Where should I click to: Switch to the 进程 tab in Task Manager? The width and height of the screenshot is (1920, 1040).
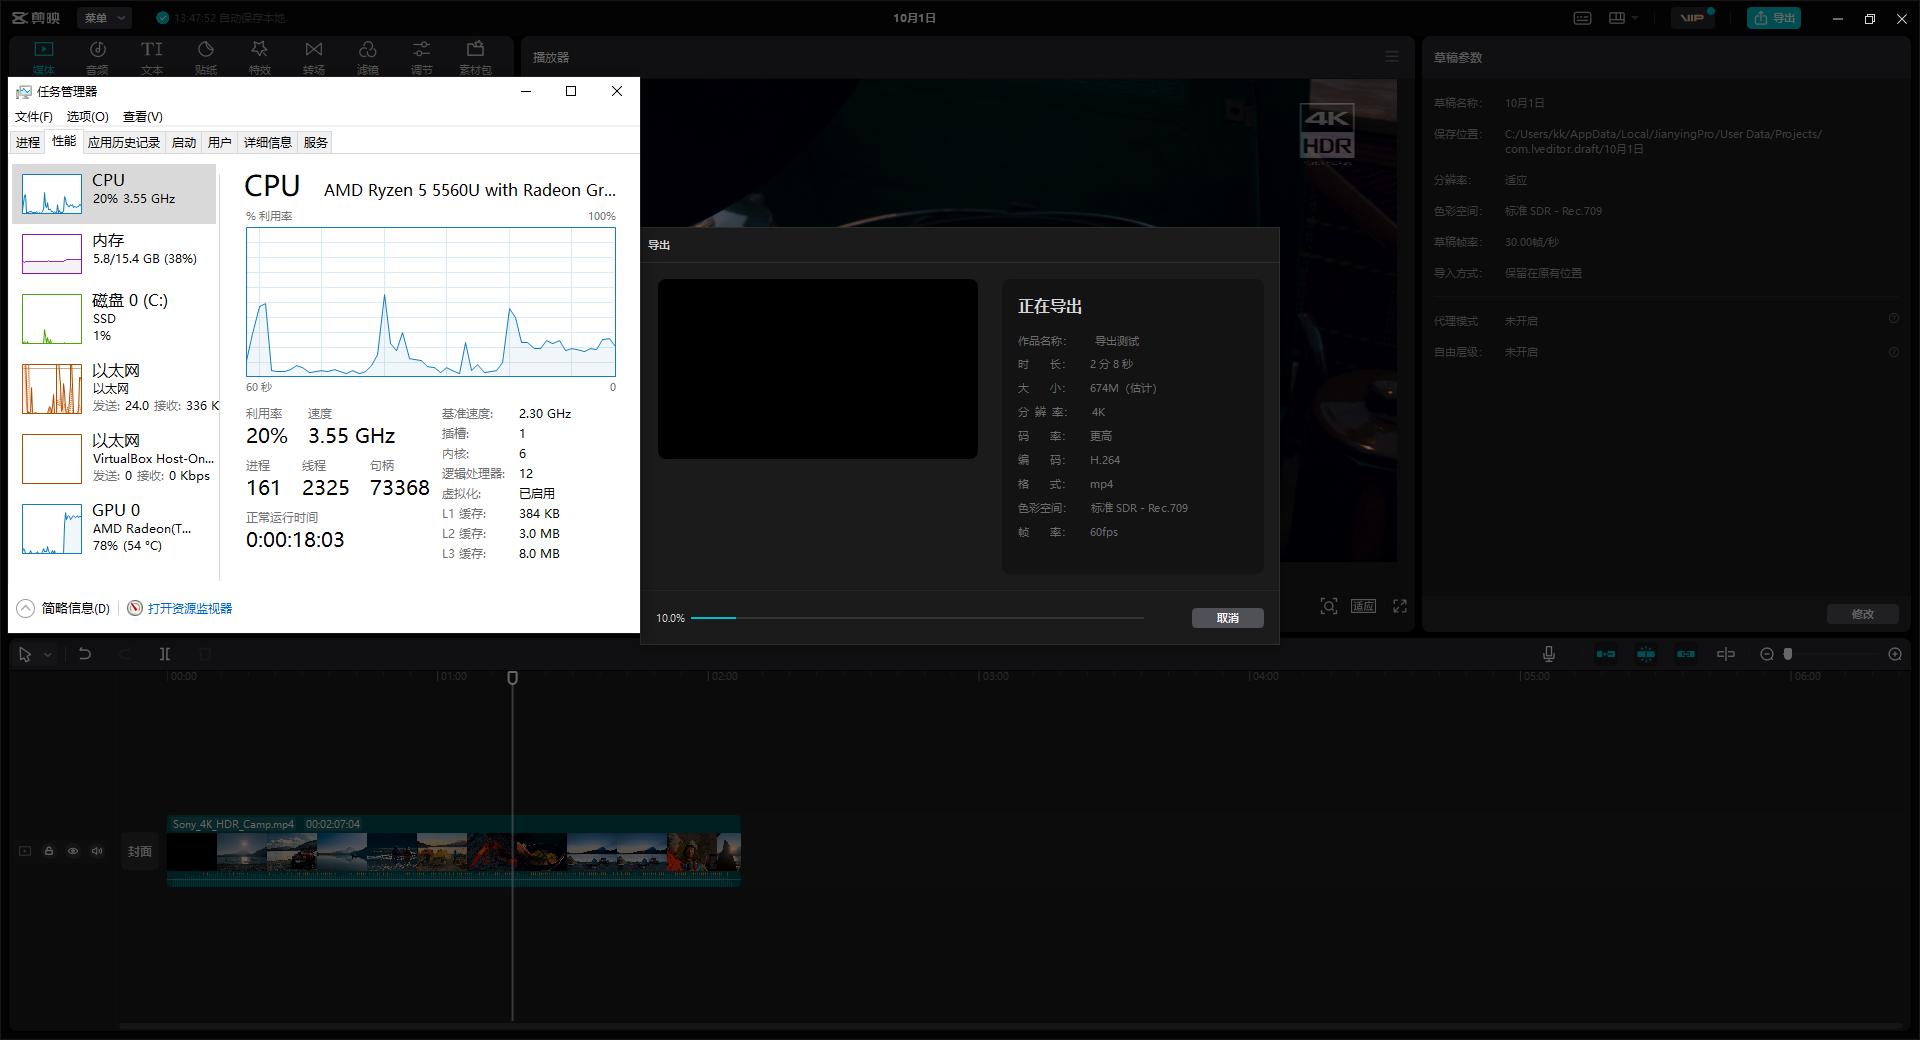pyautogui.click(x=28, y=142)
